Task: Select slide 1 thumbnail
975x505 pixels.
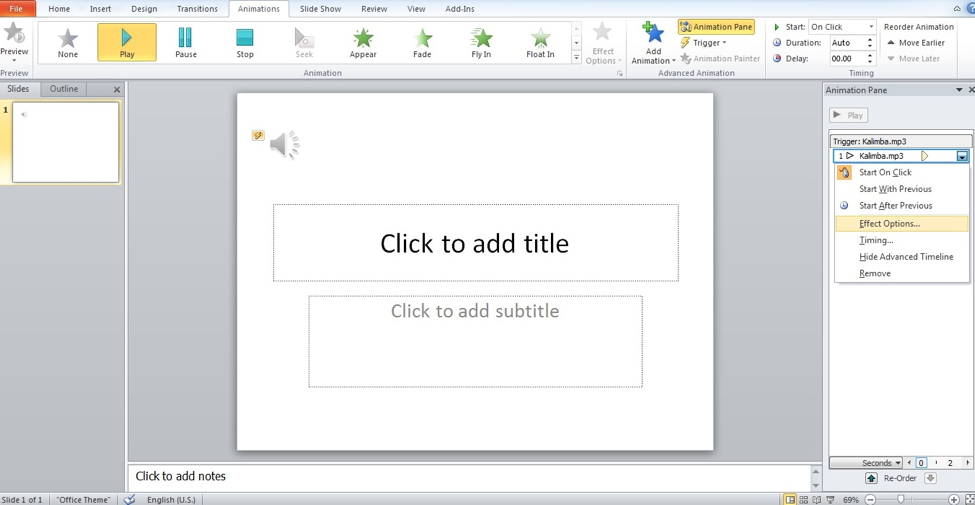Action: click(65, 142)
